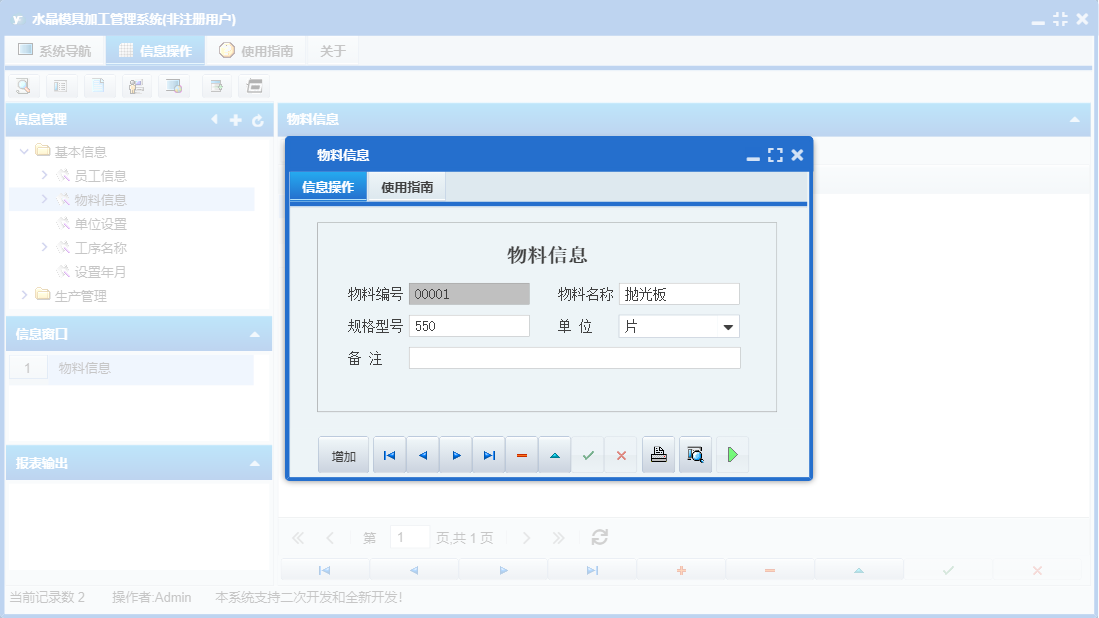Select the print preview icon in the dialog

click(695, 454)
